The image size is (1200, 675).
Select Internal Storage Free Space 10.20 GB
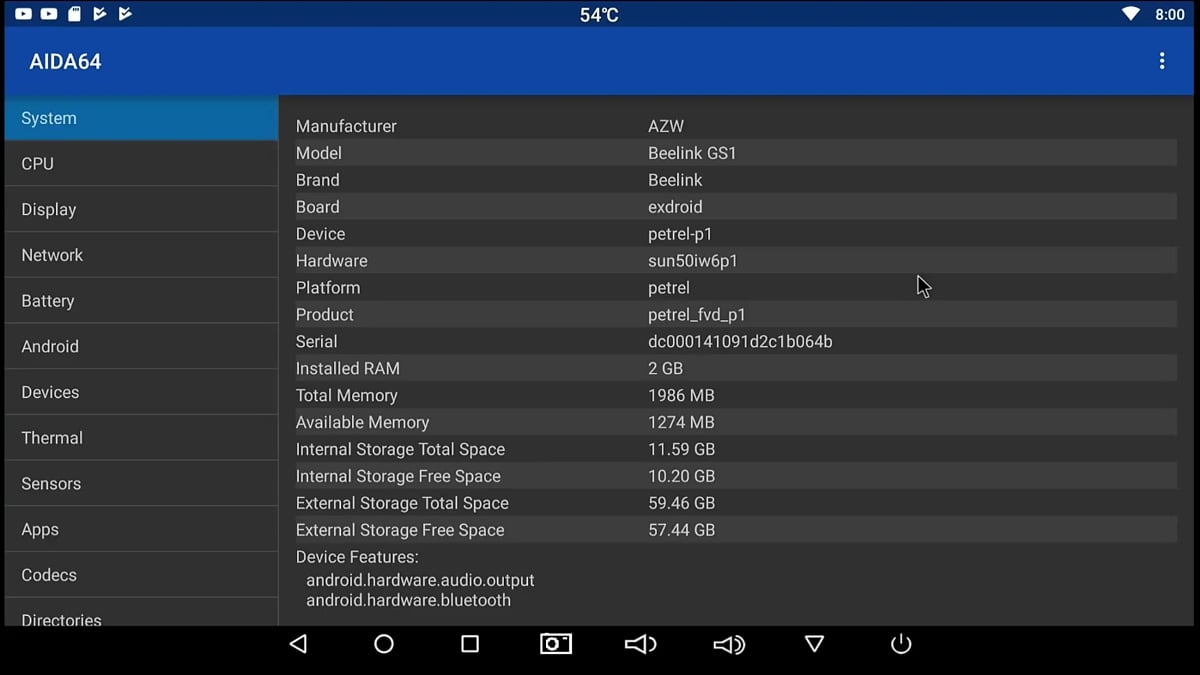[682, 477]
